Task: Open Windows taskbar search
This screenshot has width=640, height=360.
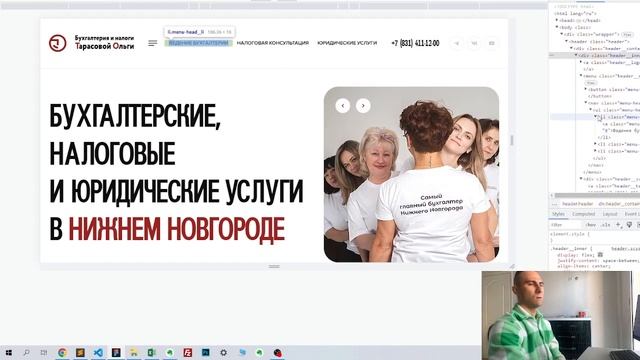Action: click(x=27, y=353)
